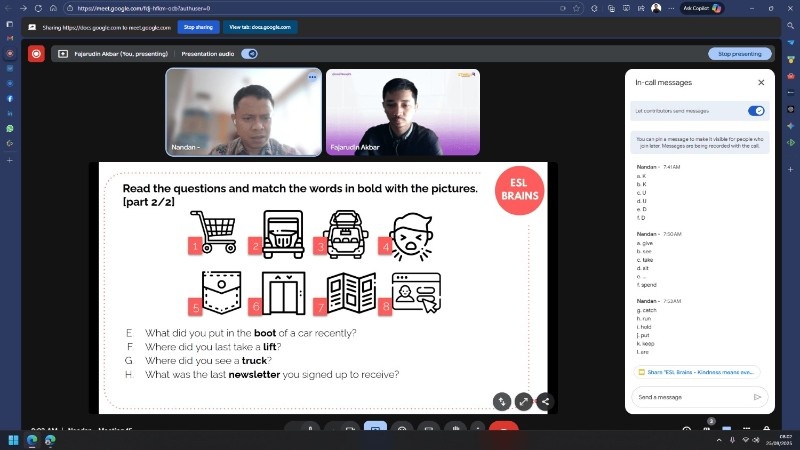Click the browser back arrow
Screen dimensions: 800x450
click(x=8, y=8)
